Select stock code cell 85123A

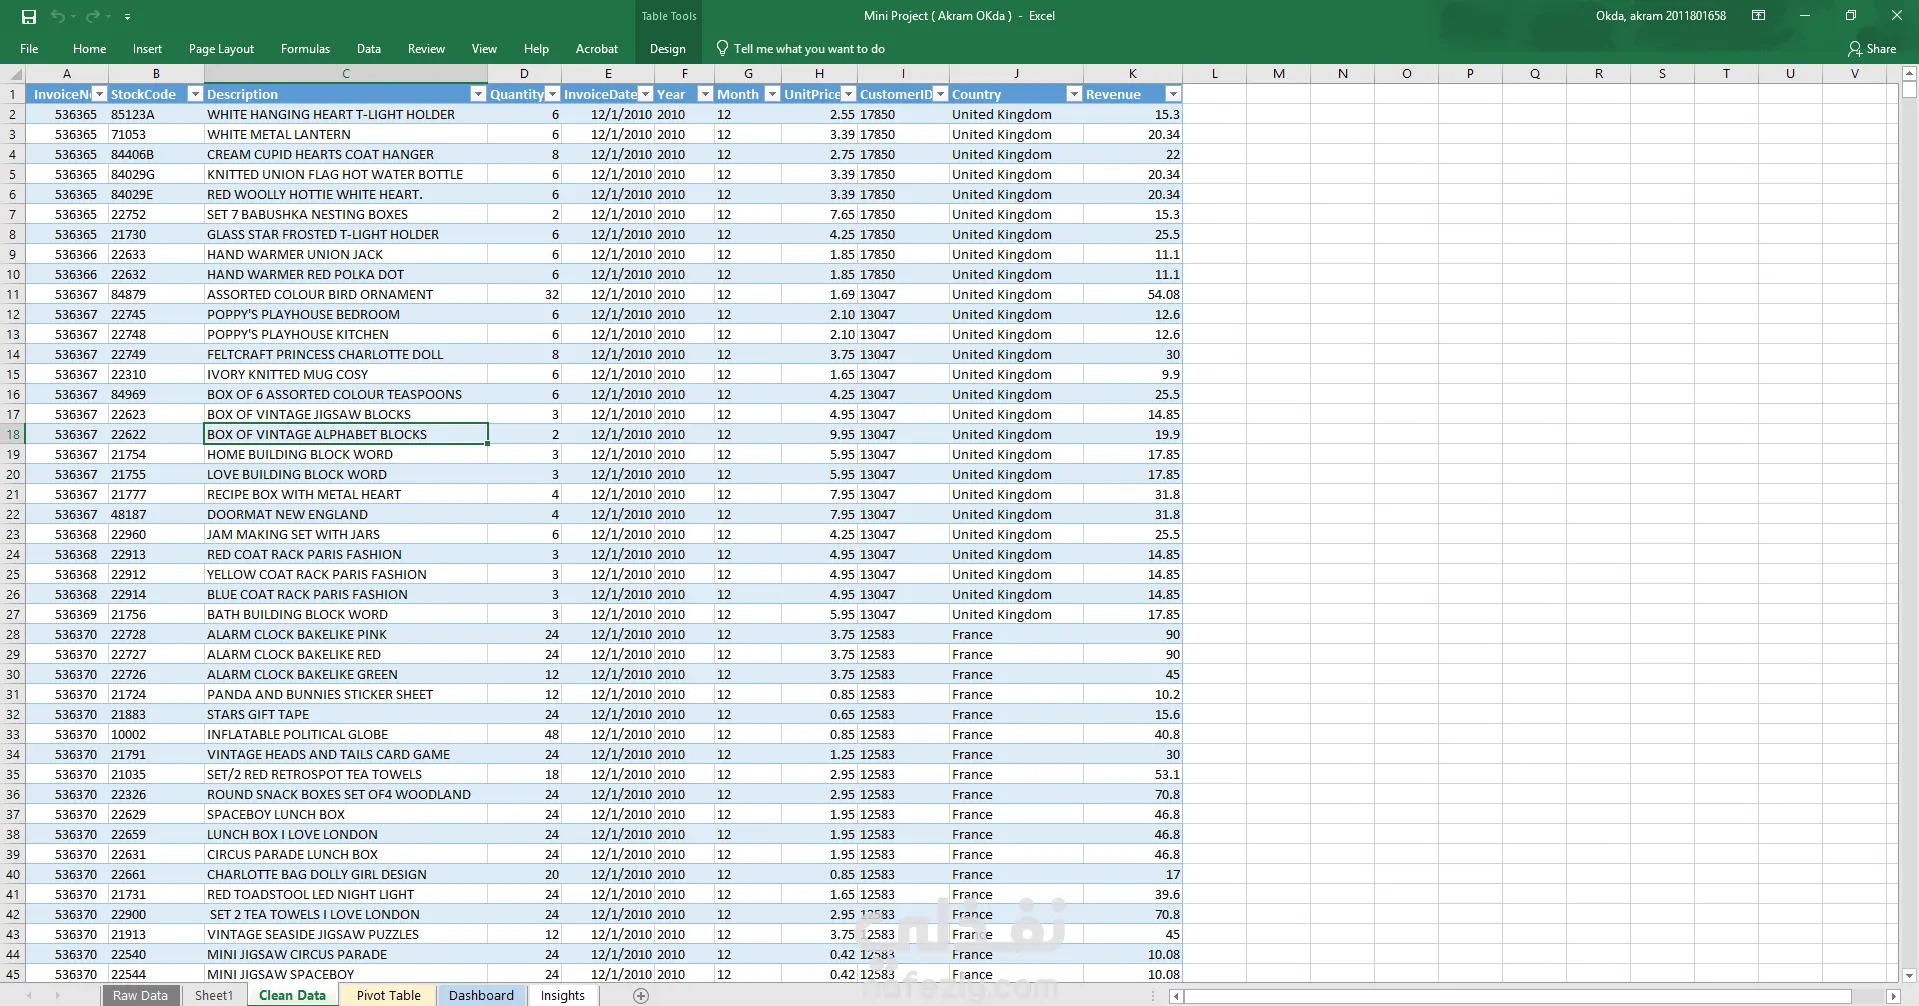click(x=156, y=114)
